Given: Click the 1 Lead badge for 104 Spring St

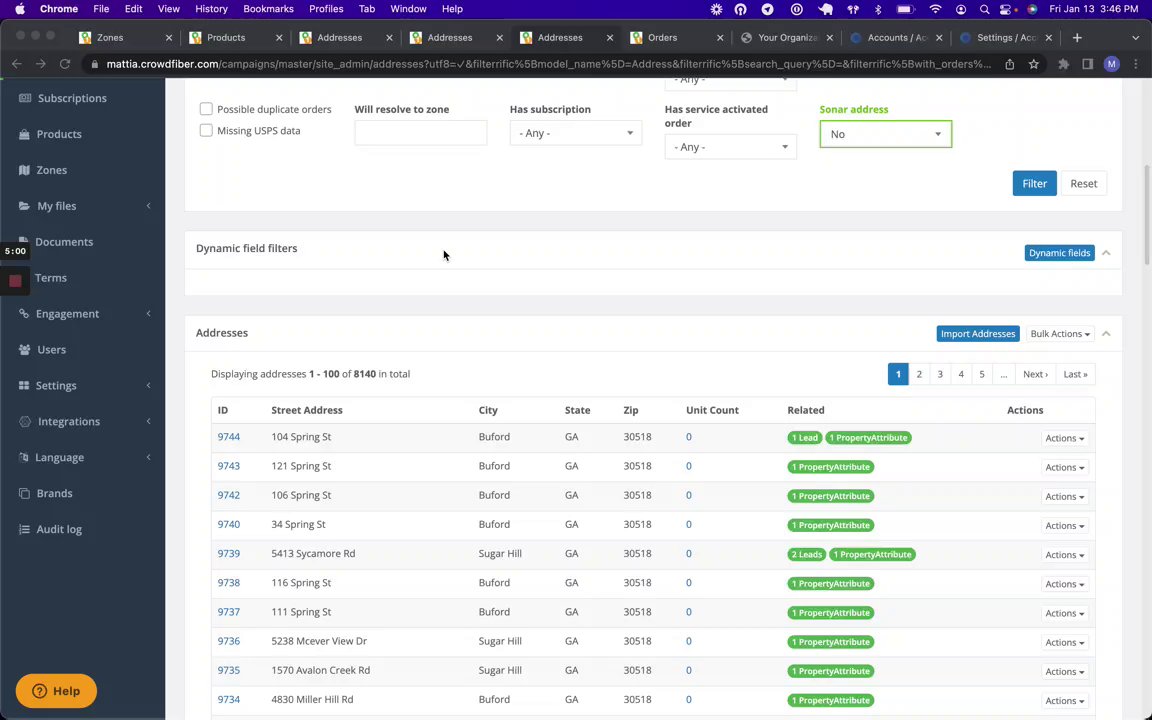Looking at the screenshot, I should coord(804,438).
